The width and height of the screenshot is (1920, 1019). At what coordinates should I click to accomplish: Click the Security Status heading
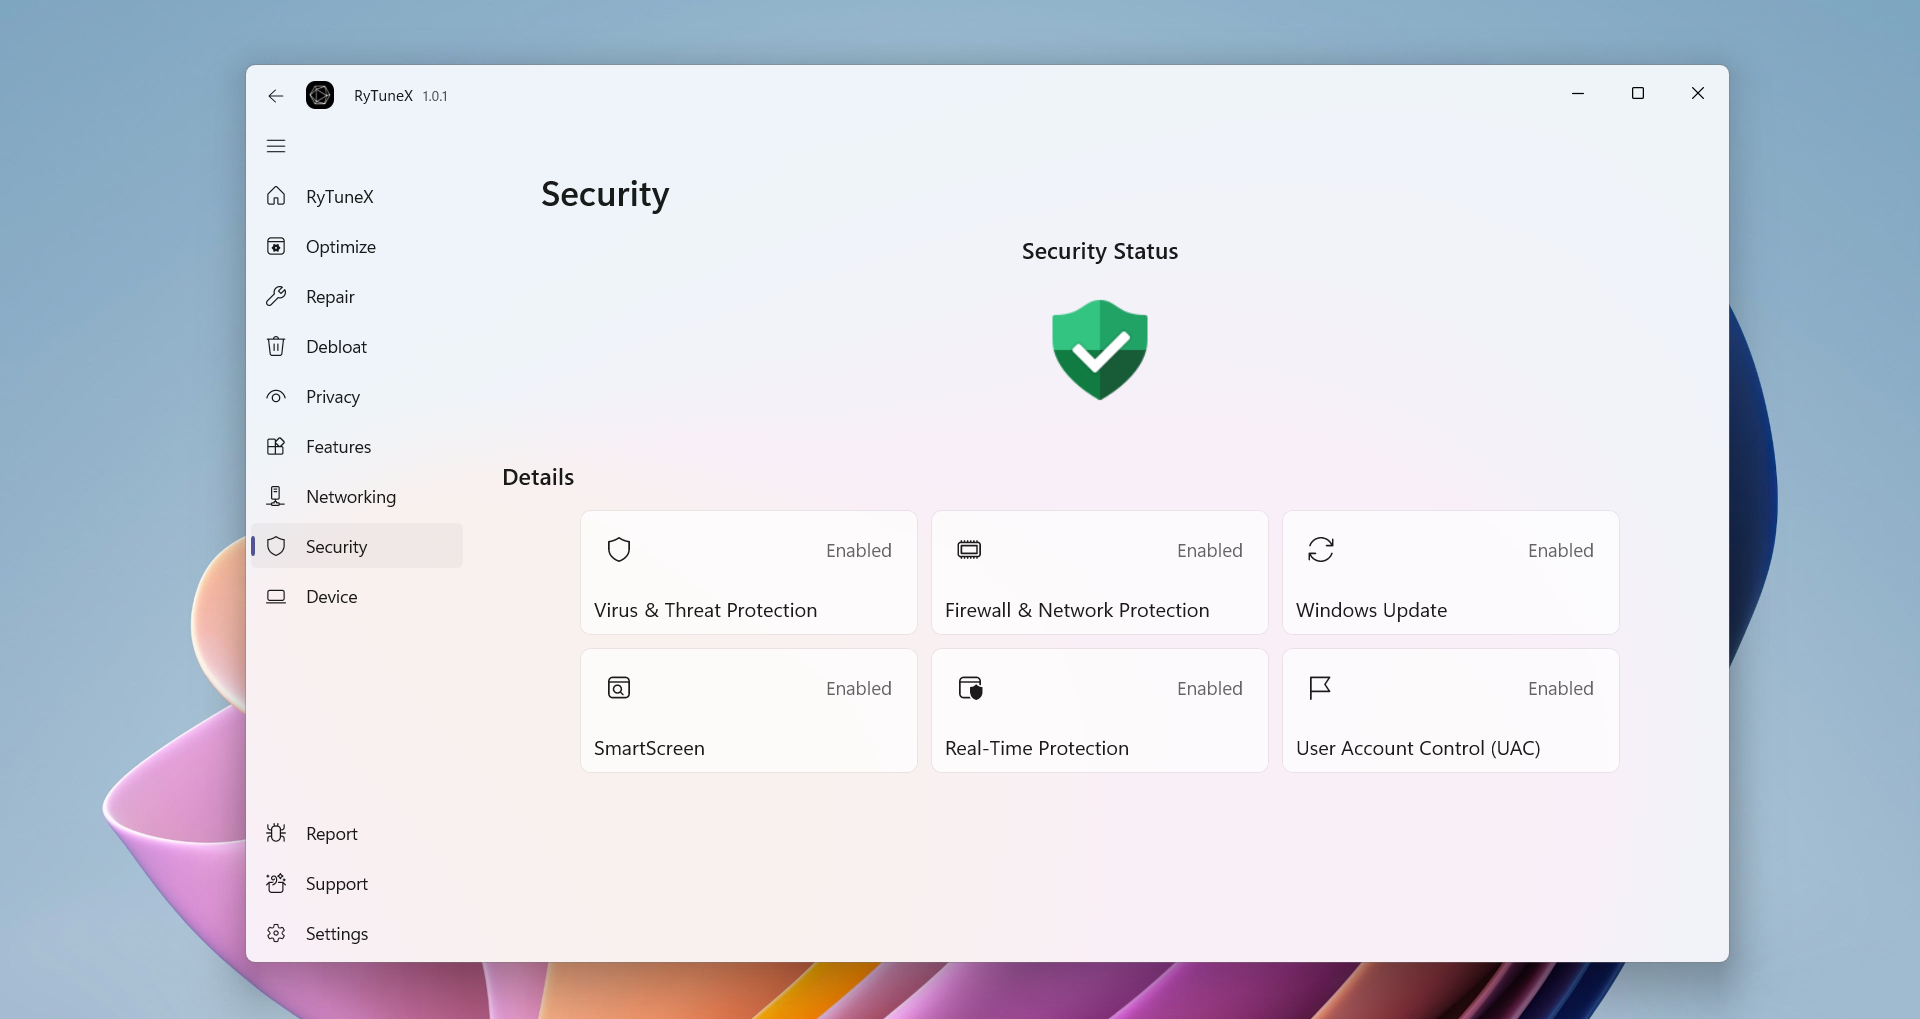coord(1100,251)
